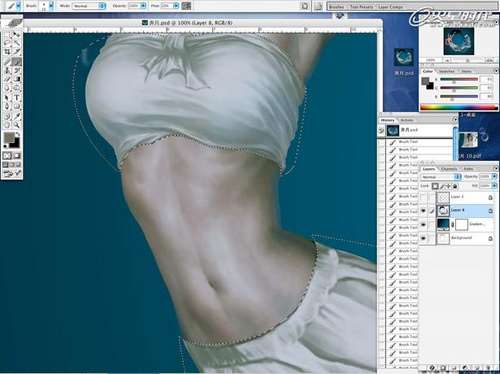
Task: Select the Zoom tool
Action: click(x=17, y=125)
